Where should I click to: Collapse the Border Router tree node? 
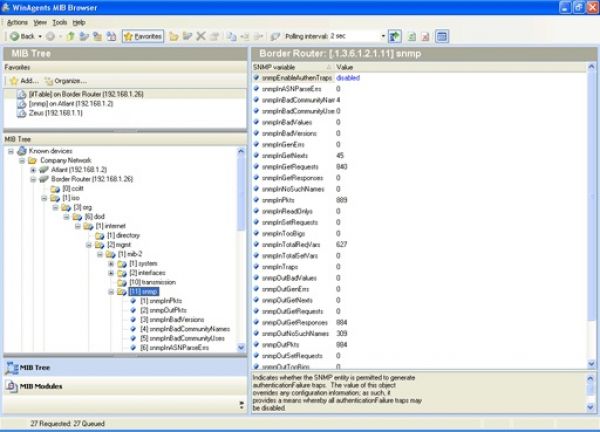pyautogui.click(x=33, y=178)
